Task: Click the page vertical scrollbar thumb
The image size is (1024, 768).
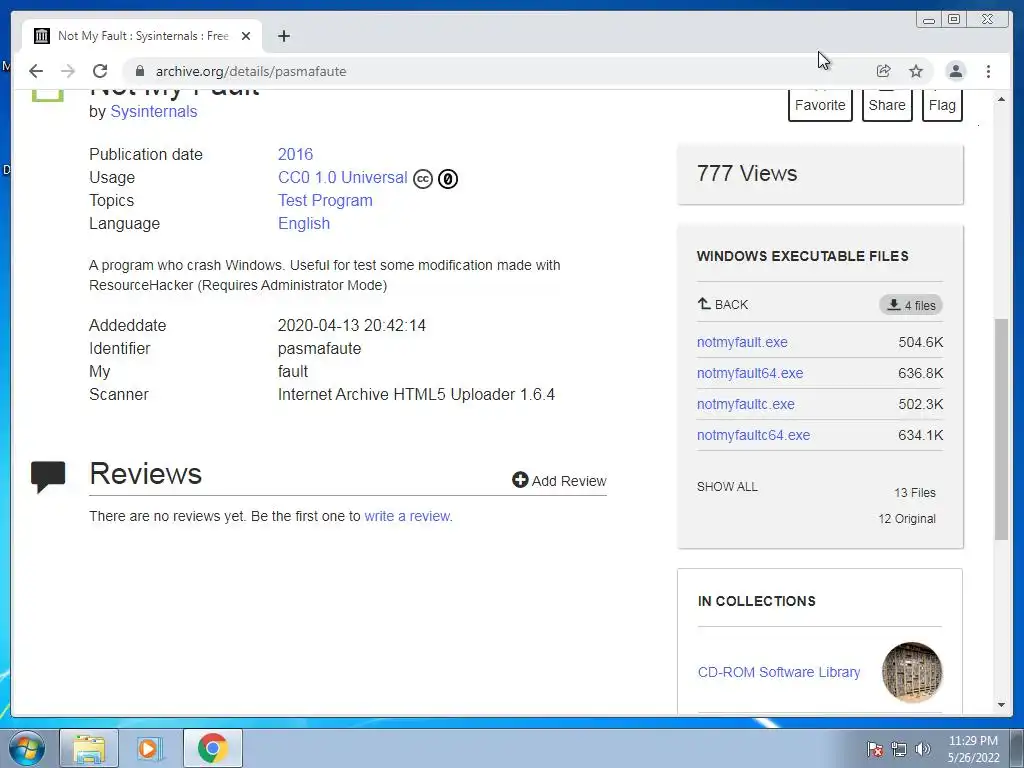Action: point(1001,428)
